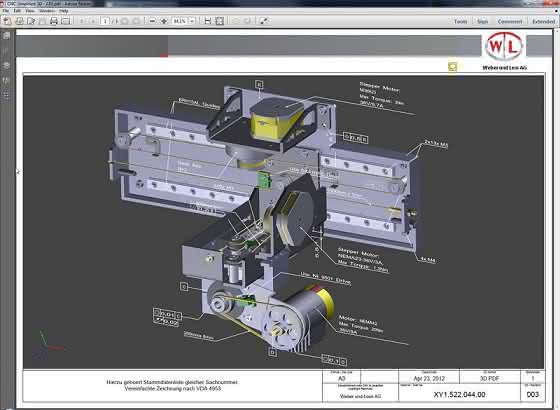Click the page number field
Screen dimensions: 560x410
pyautogui.click(x=105, y=21)
